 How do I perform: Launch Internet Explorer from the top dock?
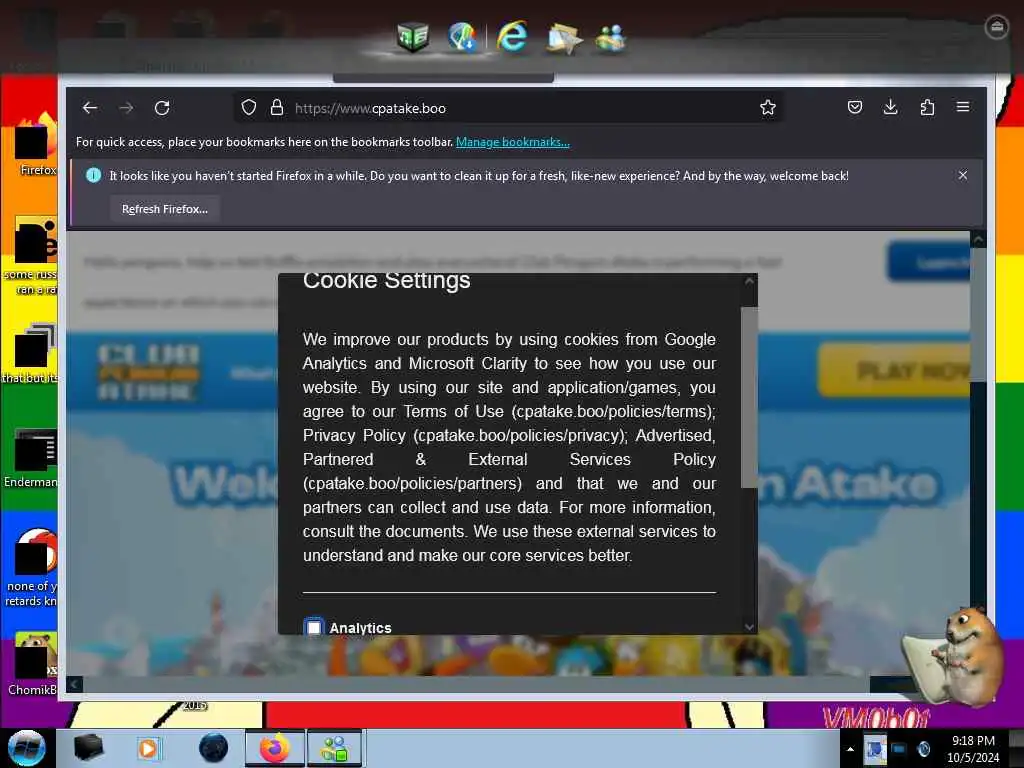pyautogui.click(x=511, y=36)
